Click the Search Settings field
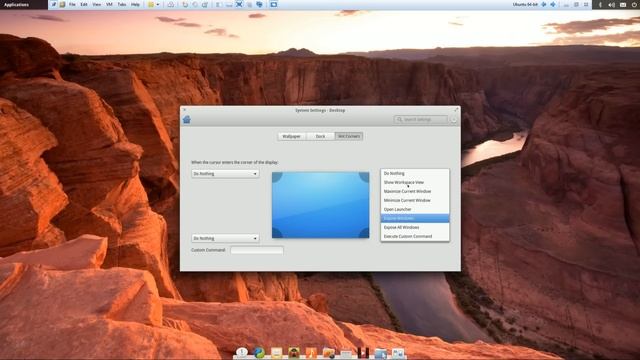The image size is (640, 360). (x=421, y=119)
